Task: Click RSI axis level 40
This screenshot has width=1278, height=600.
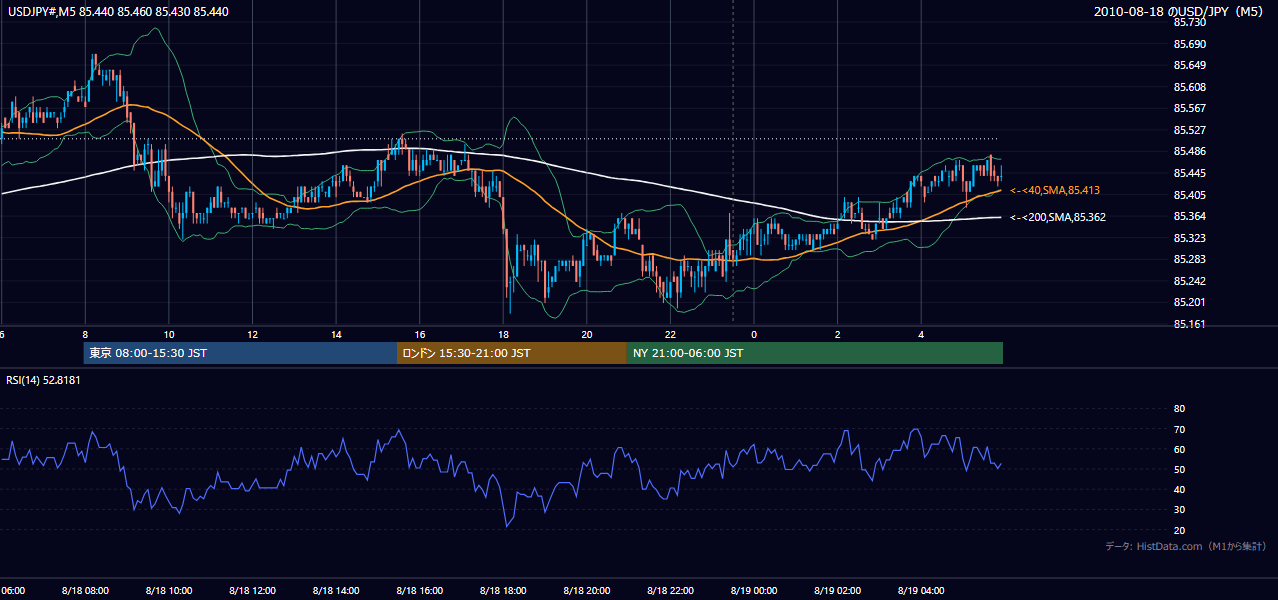Action: click(1179, 489)
